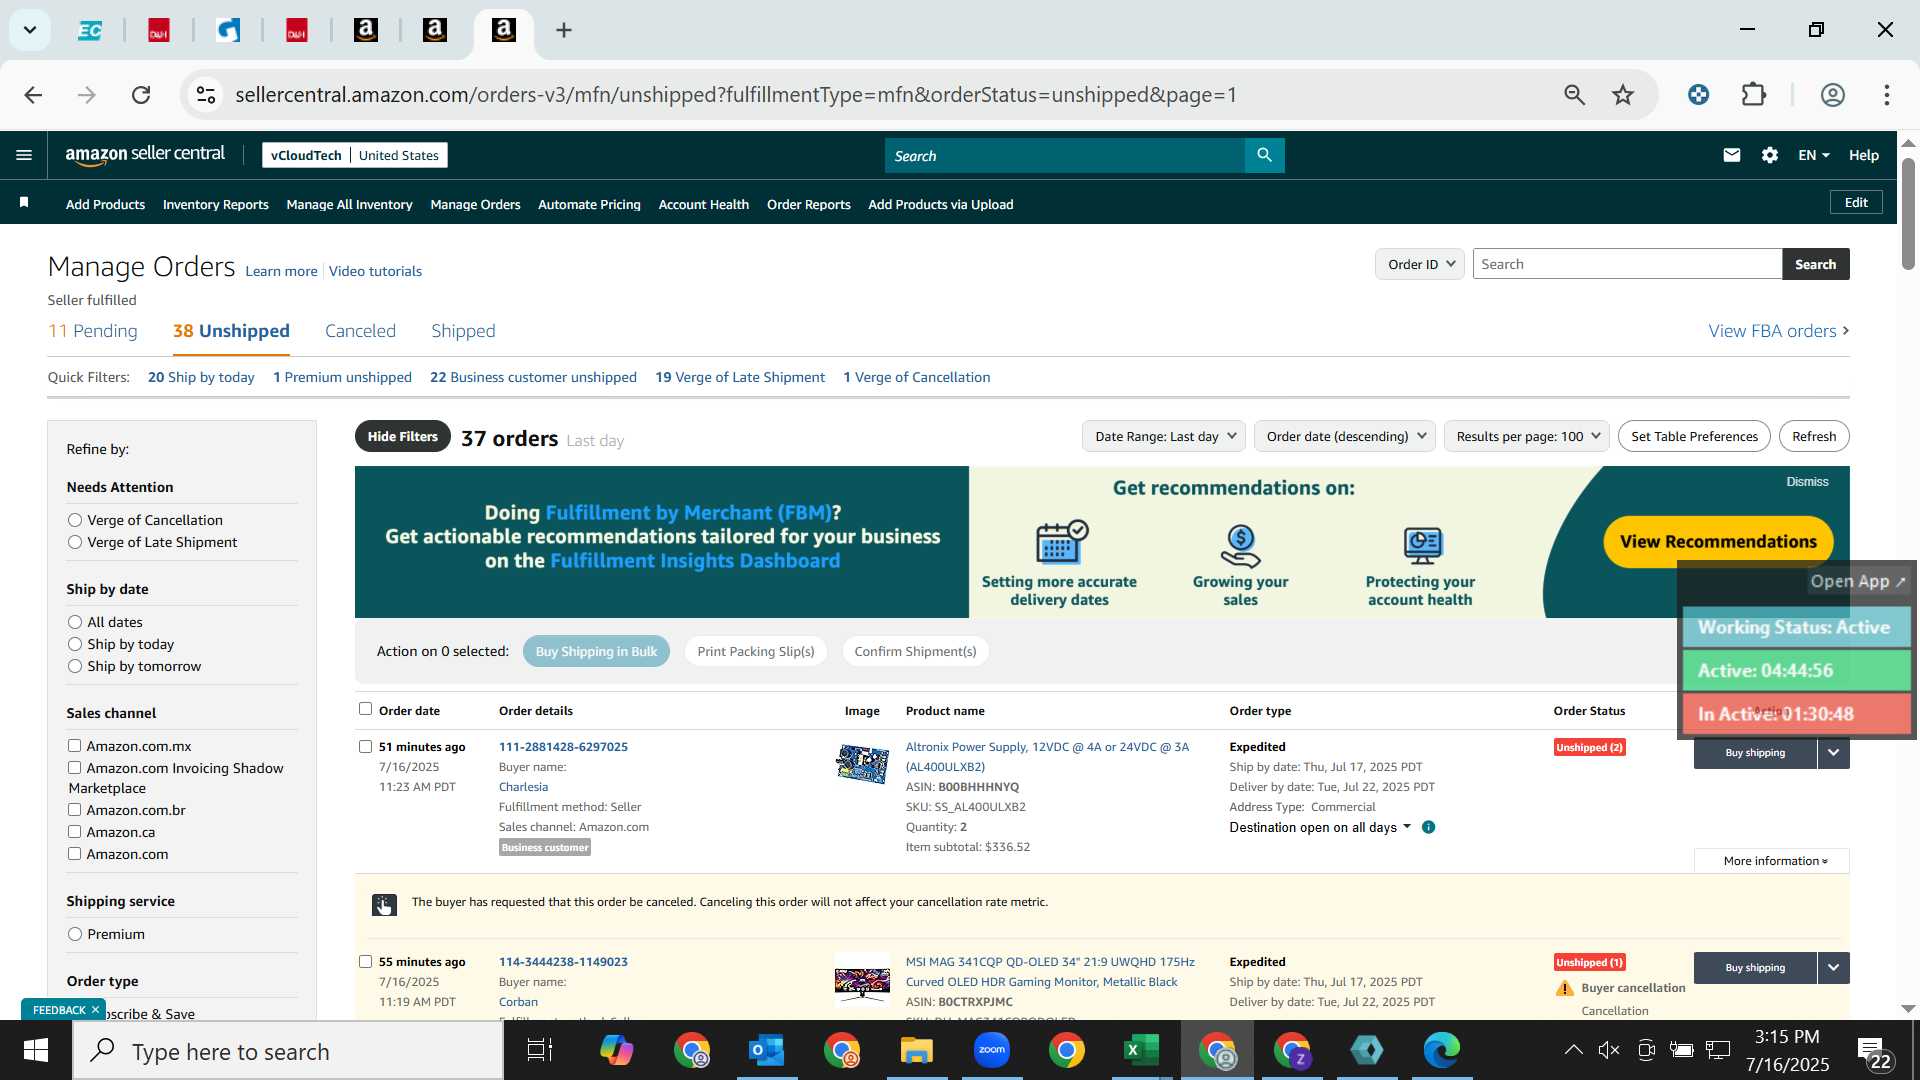Open order link 114-3444238-1149023

point(563,962)
